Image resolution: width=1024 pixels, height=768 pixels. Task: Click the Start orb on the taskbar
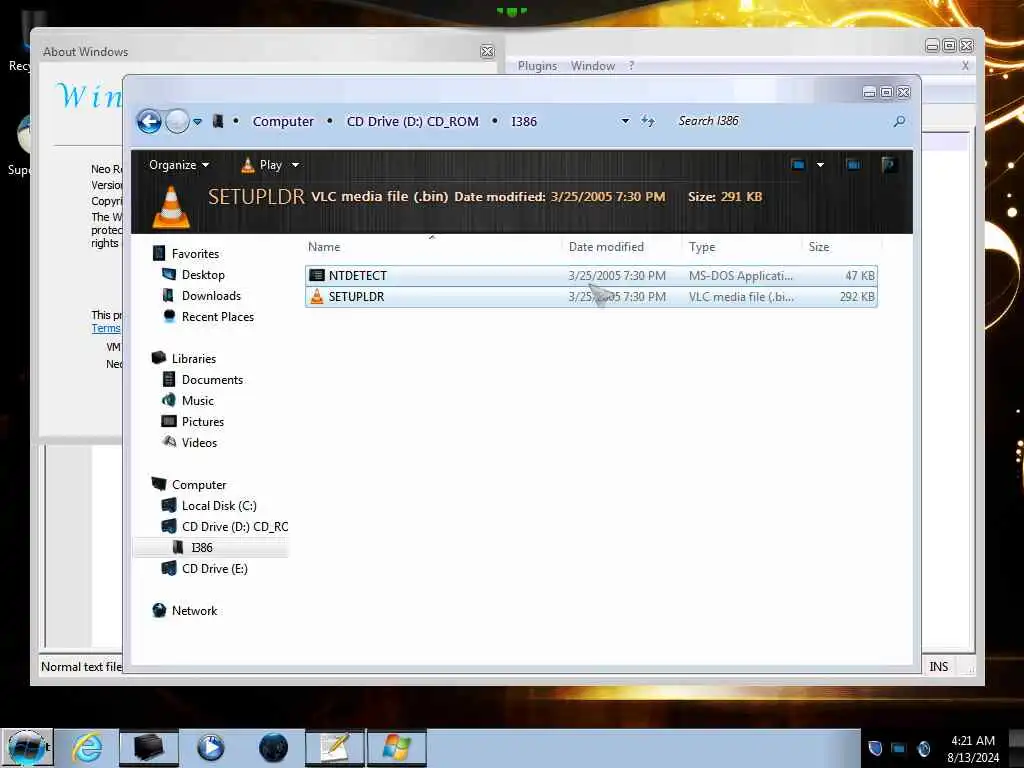tap(26, 748)
